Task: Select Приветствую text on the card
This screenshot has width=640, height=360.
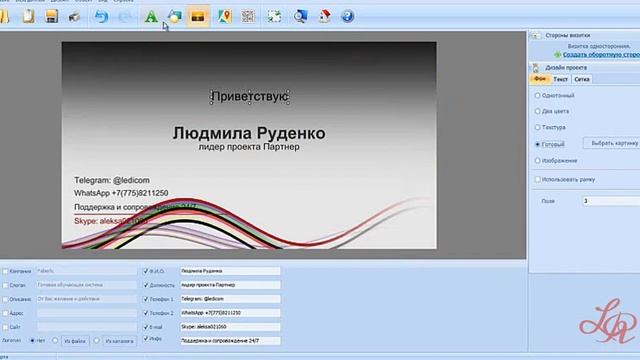Action: pos(250,97)
